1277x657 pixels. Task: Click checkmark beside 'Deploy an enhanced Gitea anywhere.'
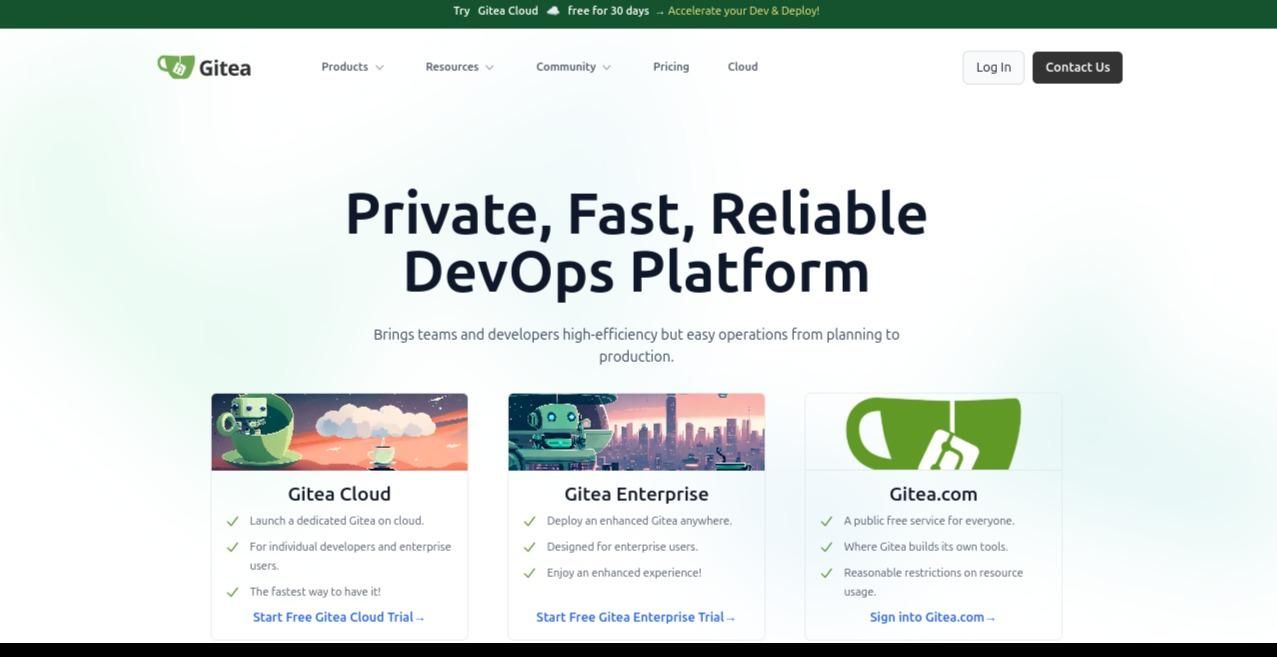tap(530, 521)
